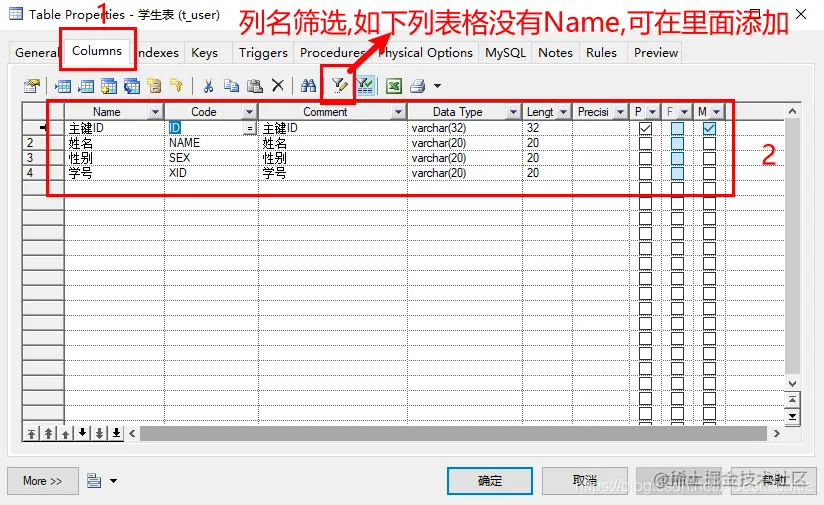Select the varchar(32) data type cell
Viewport: 824px width, 505px height.
[465, 128]
